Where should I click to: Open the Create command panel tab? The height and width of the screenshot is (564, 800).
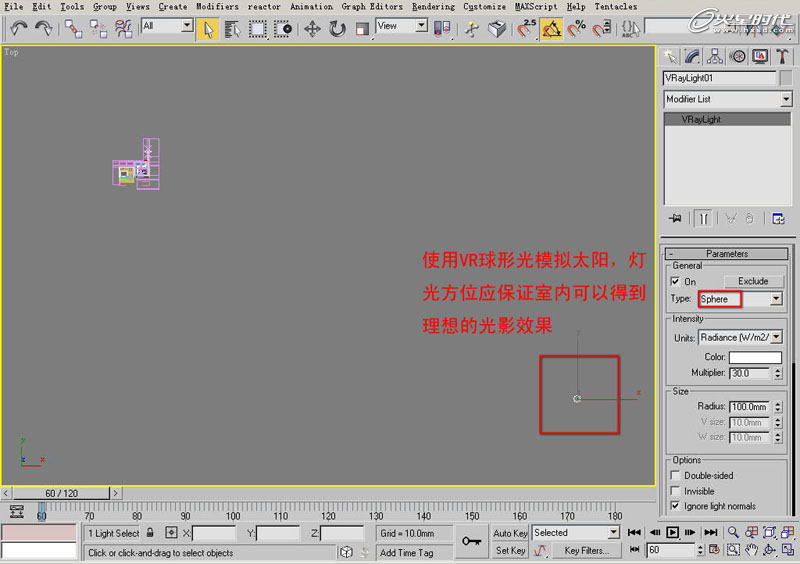(670, 57)
